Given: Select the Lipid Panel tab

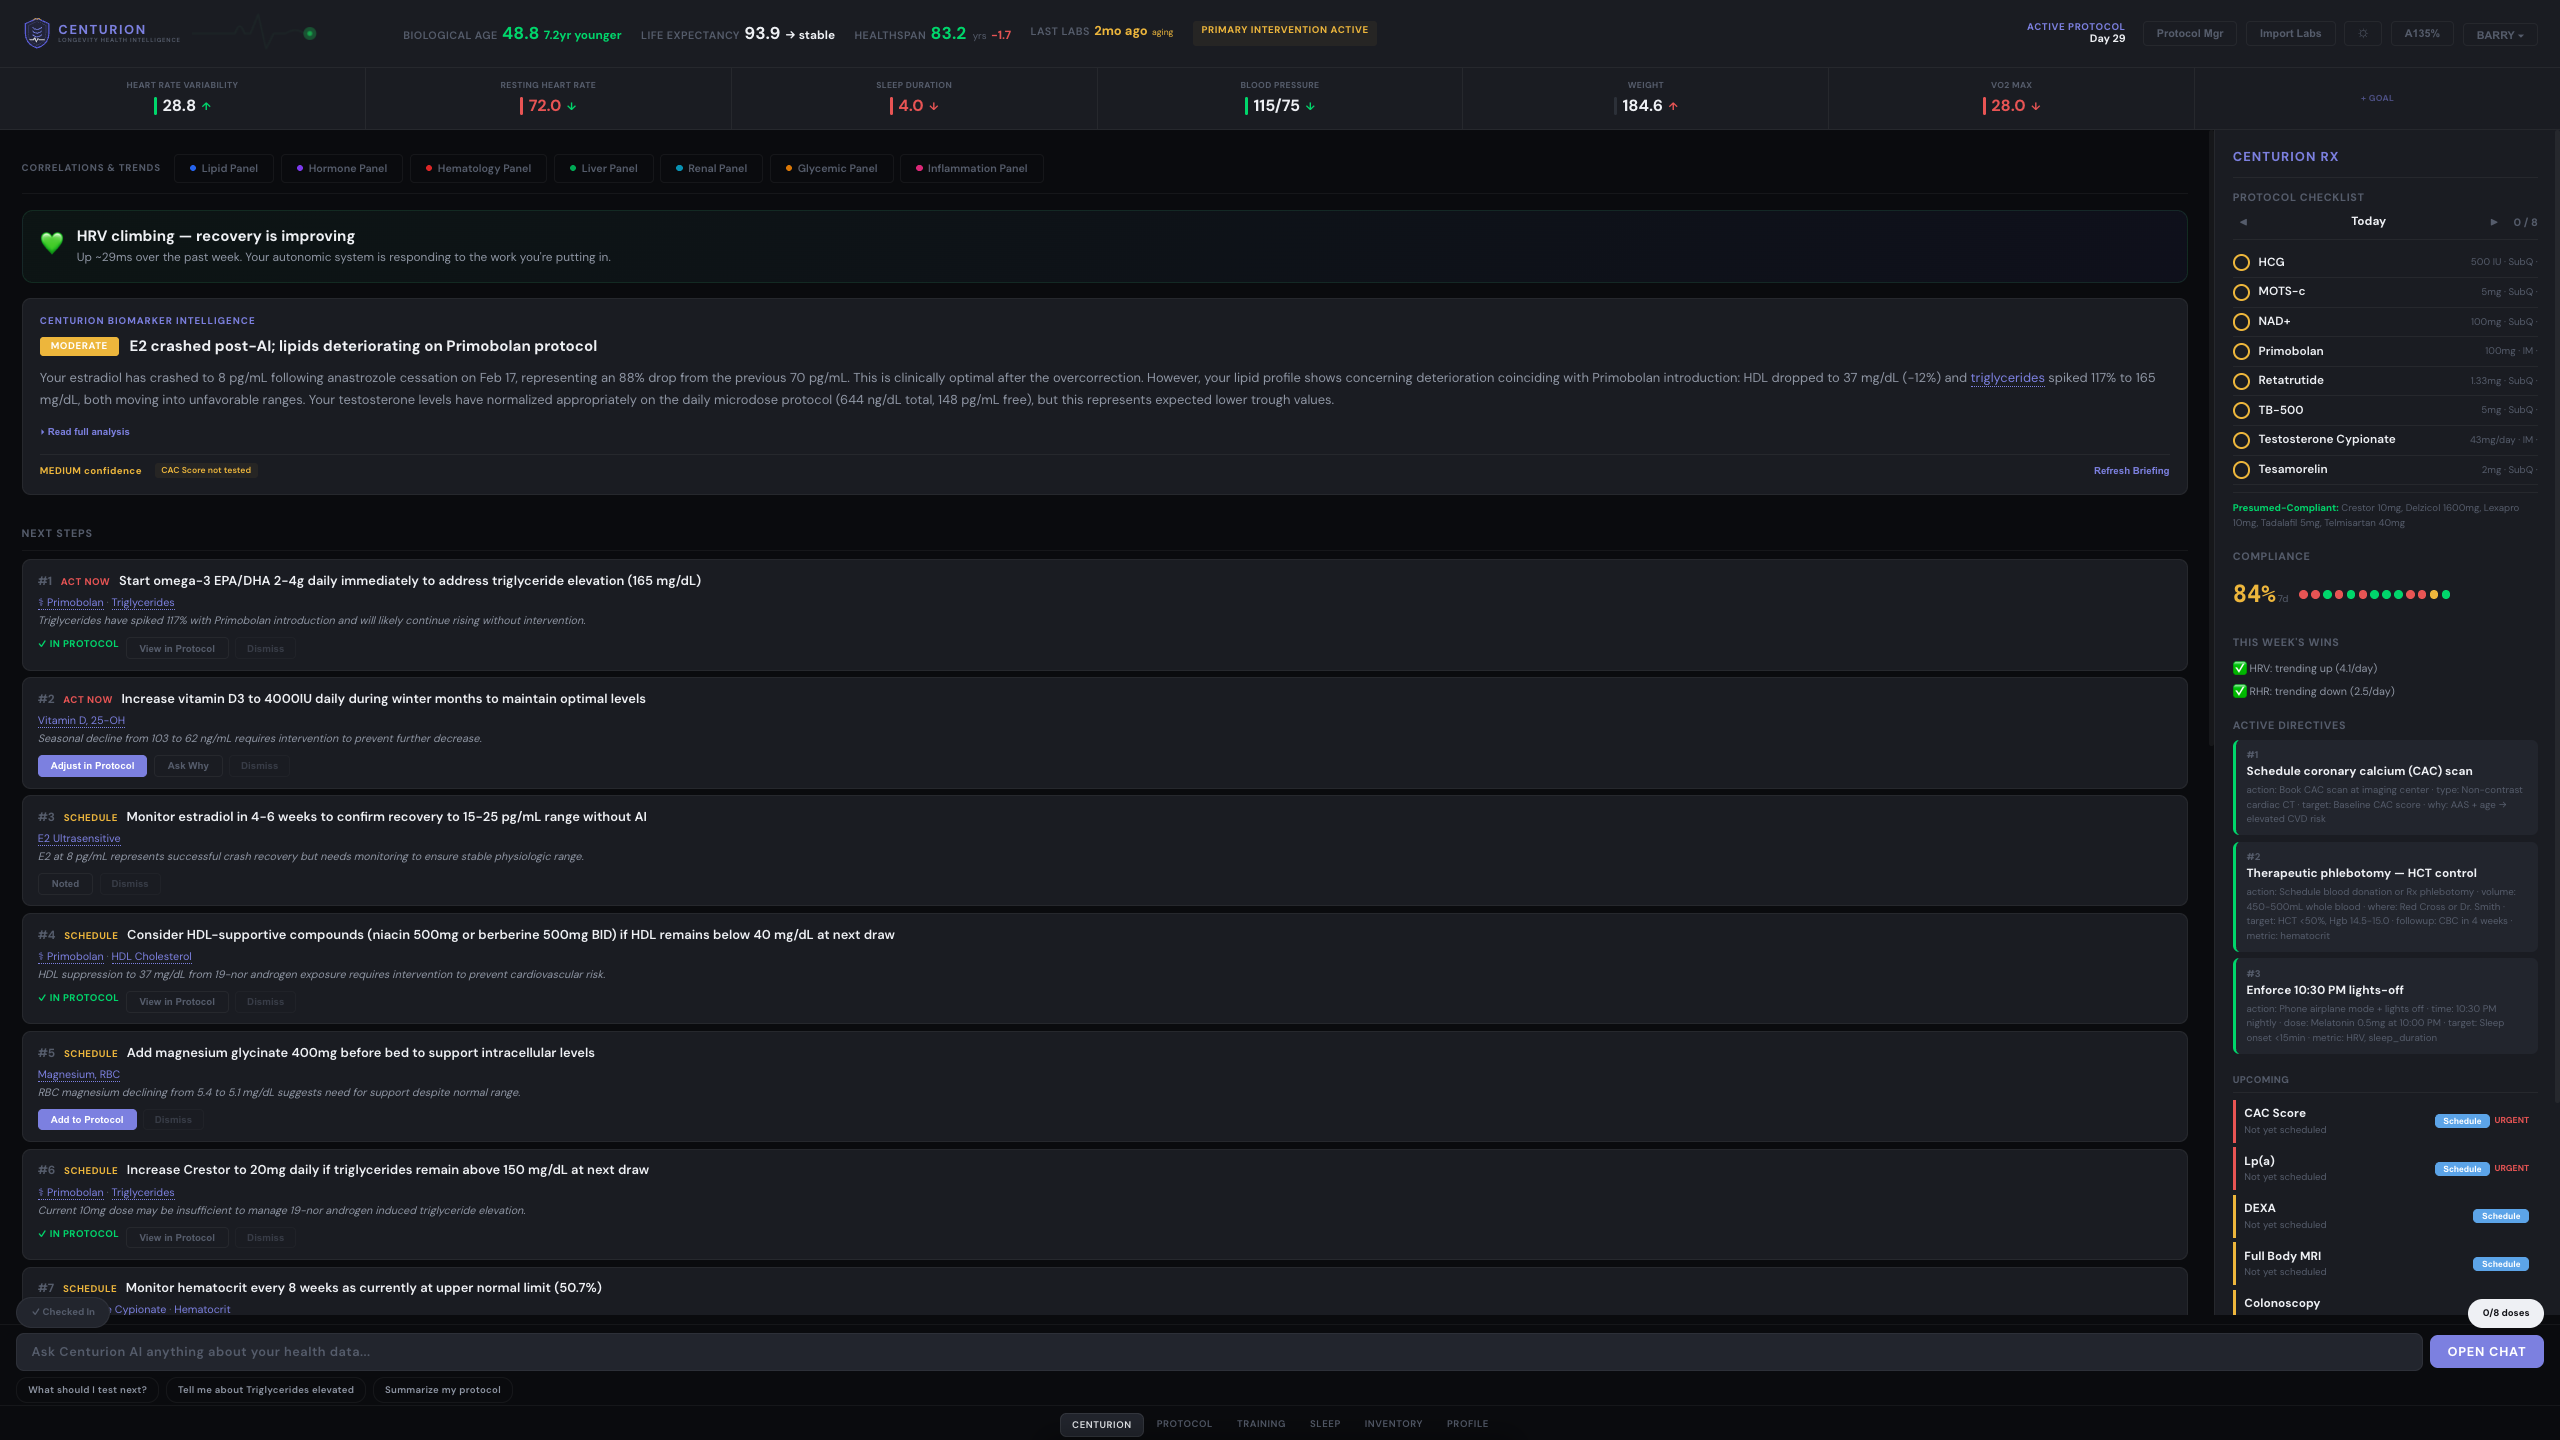Looking at the screenshot, I should 223,168.
